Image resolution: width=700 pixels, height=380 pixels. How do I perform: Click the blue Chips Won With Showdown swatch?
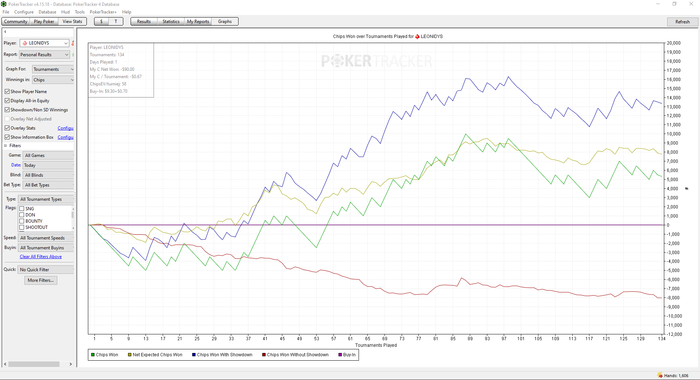pyautogui.click(x=194, y=355)
